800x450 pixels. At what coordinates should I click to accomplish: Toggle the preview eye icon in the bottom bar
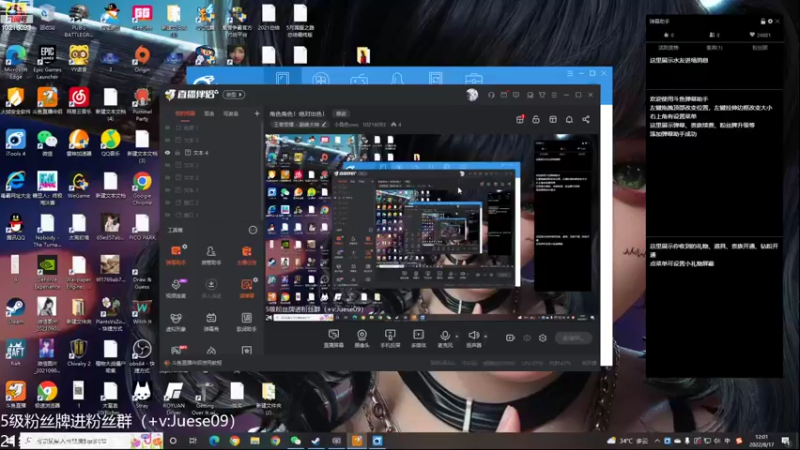527,338
